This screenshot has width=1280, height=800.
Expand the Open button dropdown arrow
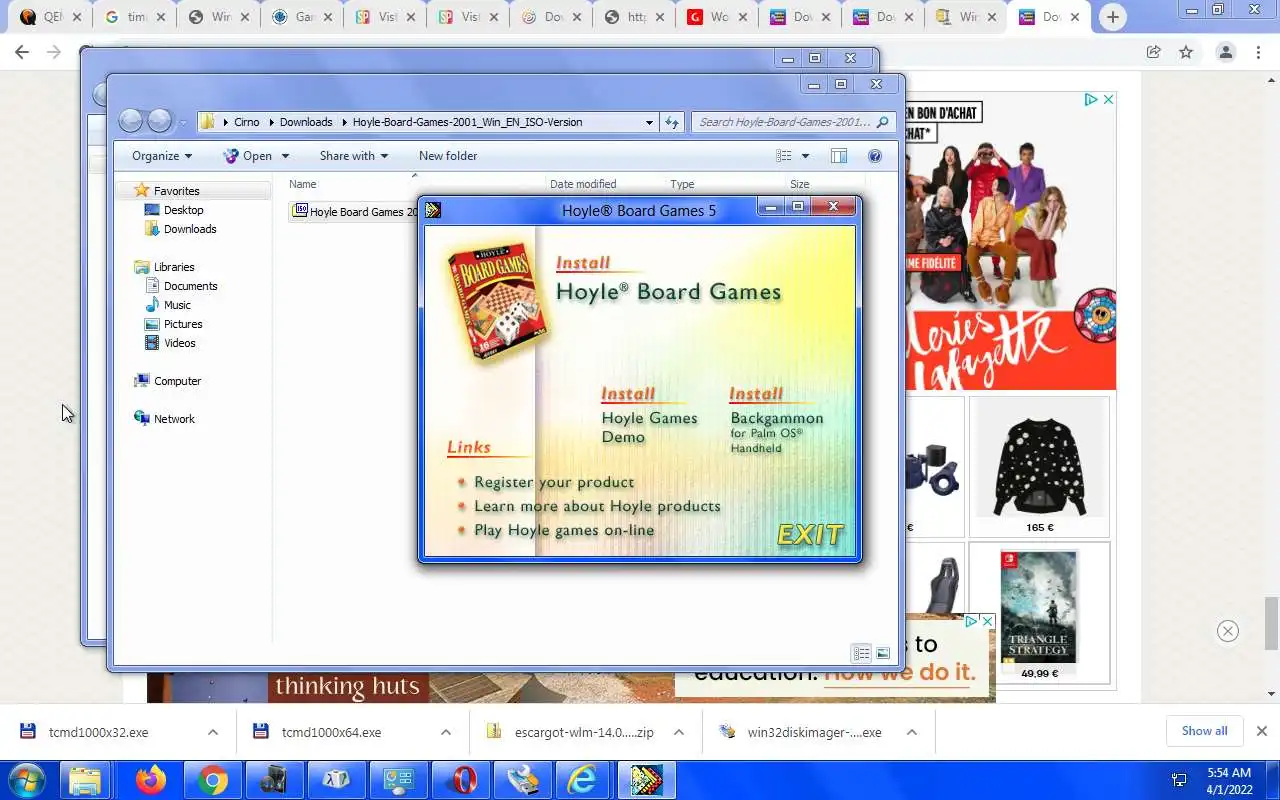tap(285, 156)
